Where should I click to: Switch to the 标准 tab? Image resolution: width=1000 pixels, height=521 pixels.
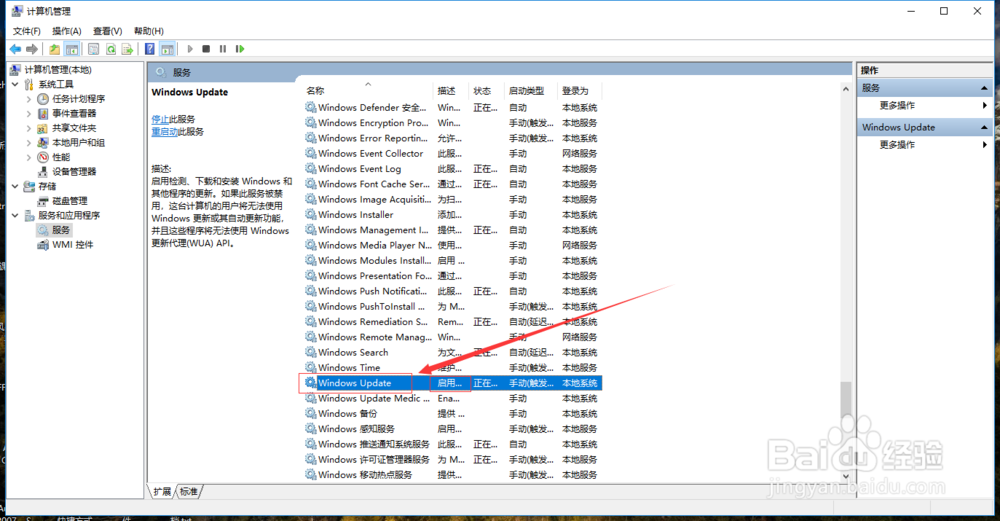pyautogui.click(x=189, y=492)
